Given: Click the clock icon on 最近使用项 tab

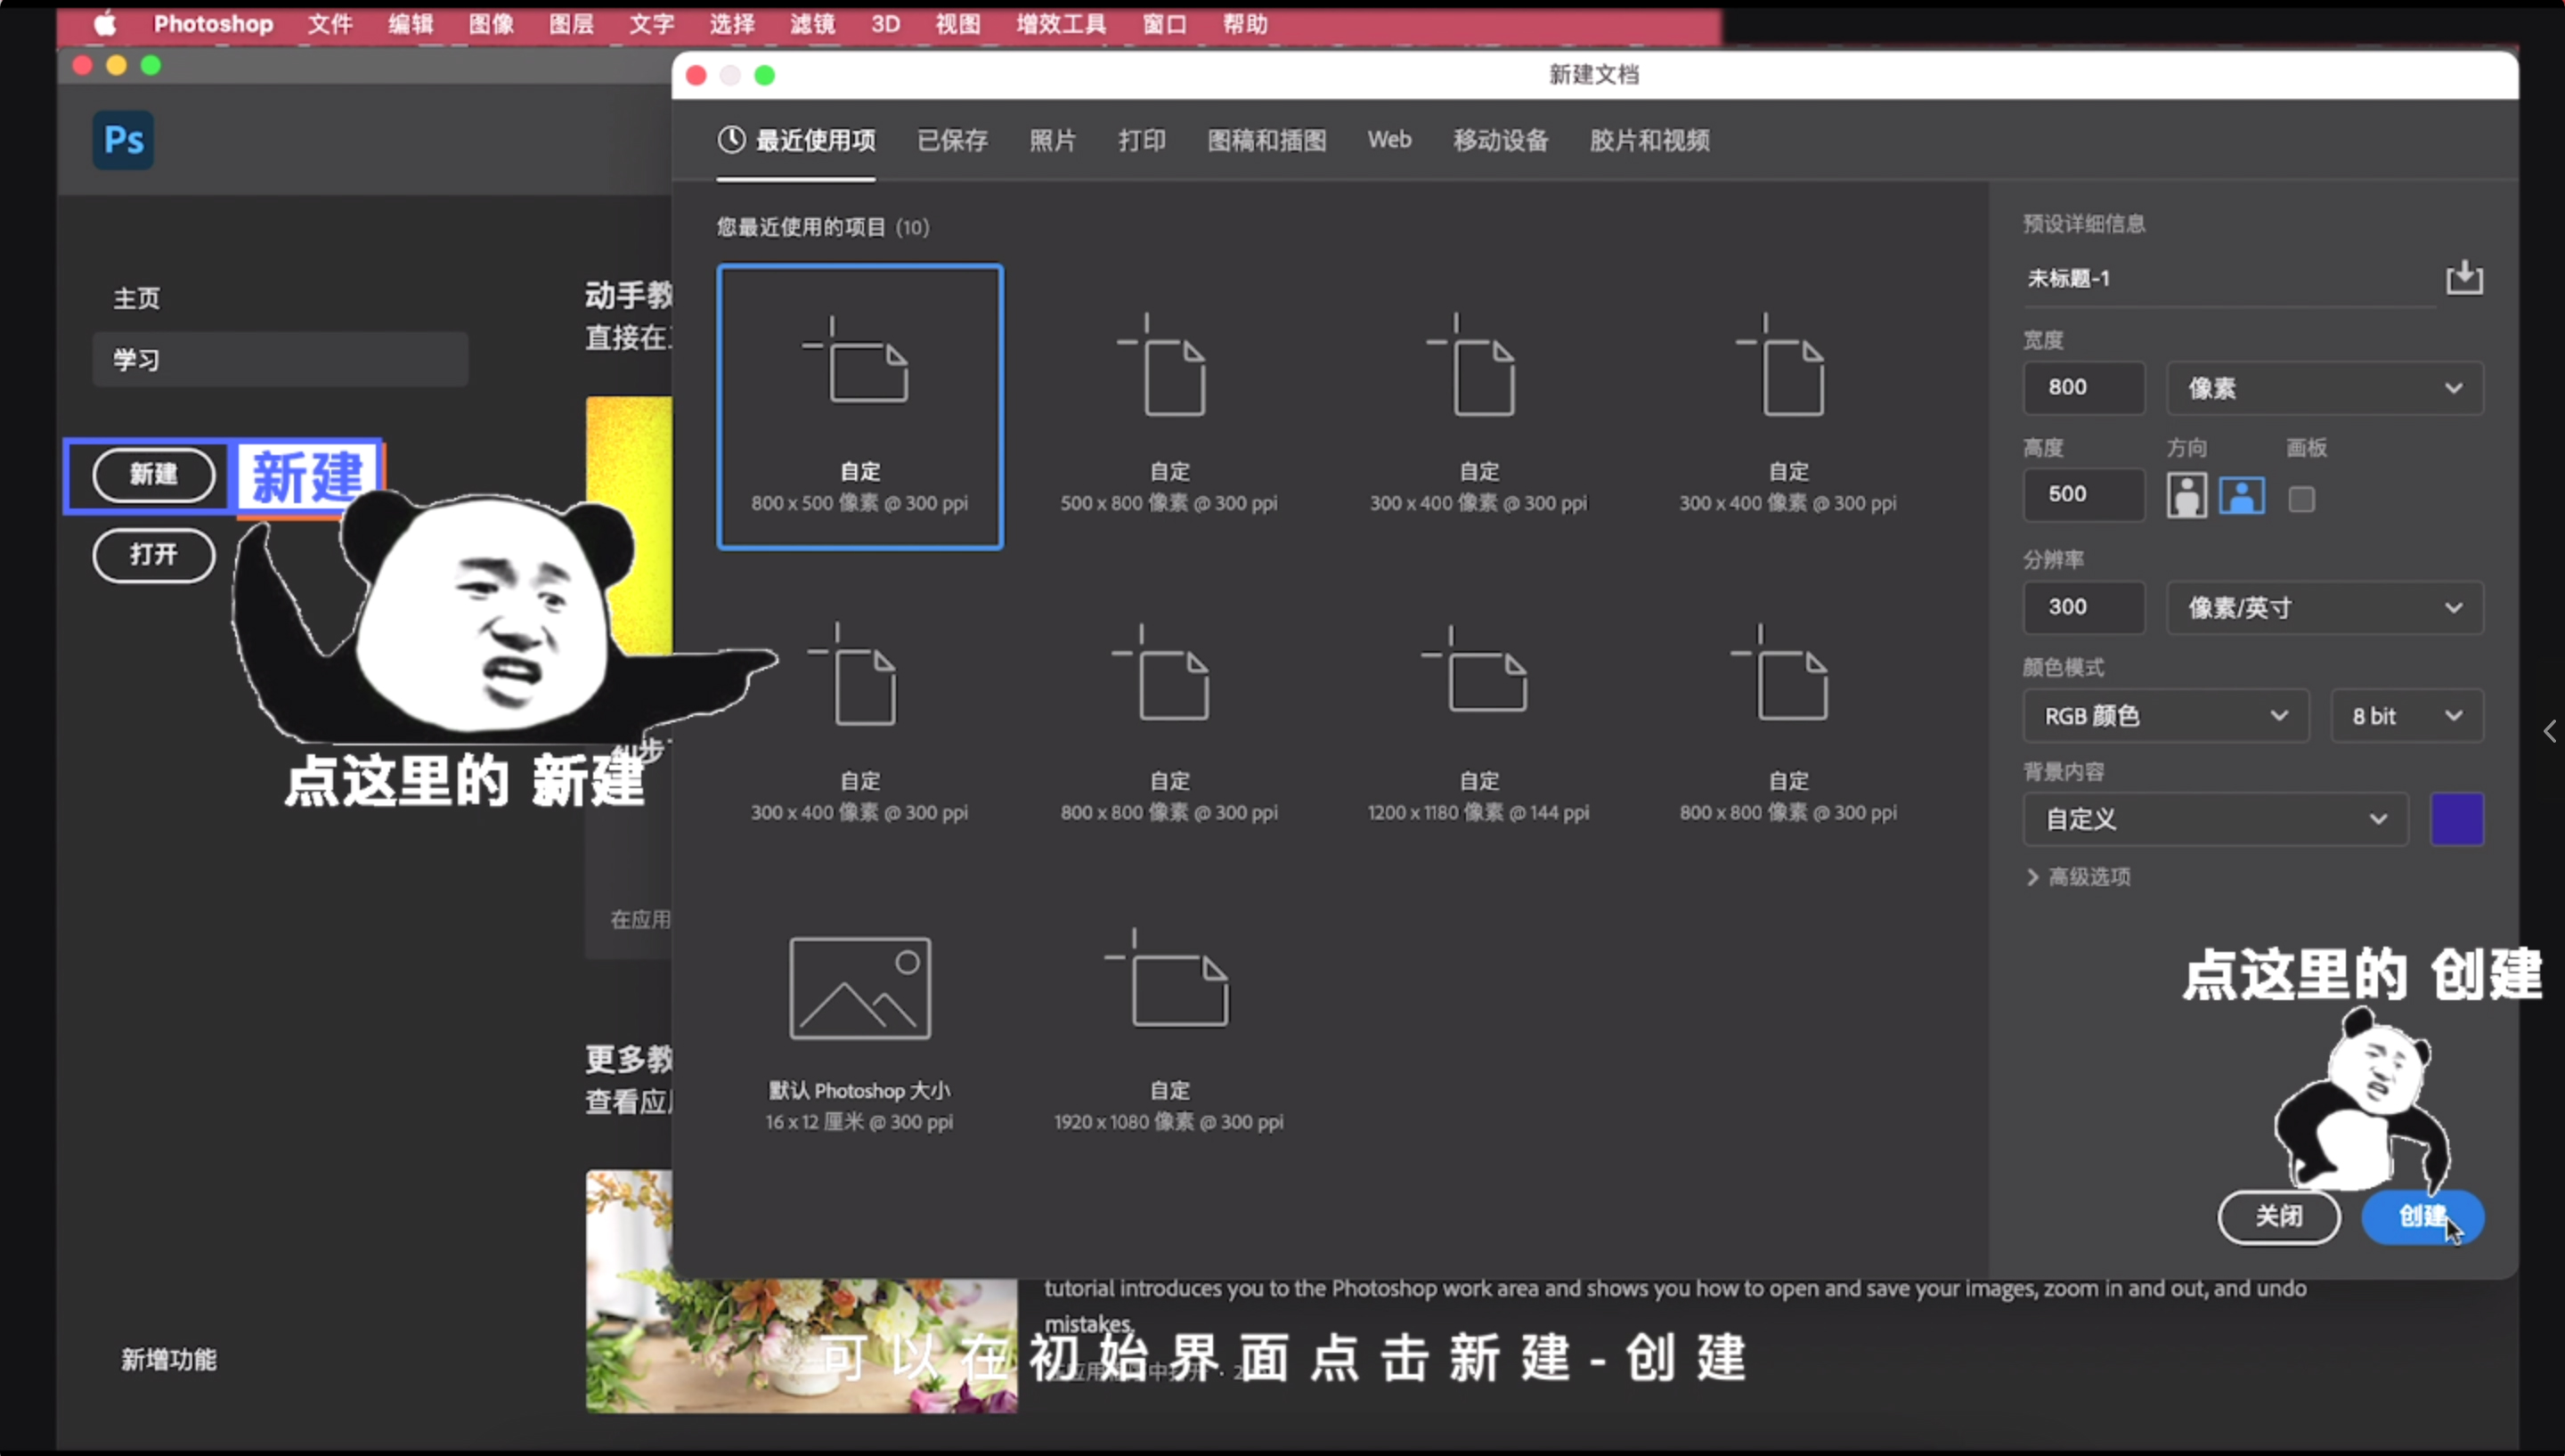Looking at the screenshot, I should point(731,140).
